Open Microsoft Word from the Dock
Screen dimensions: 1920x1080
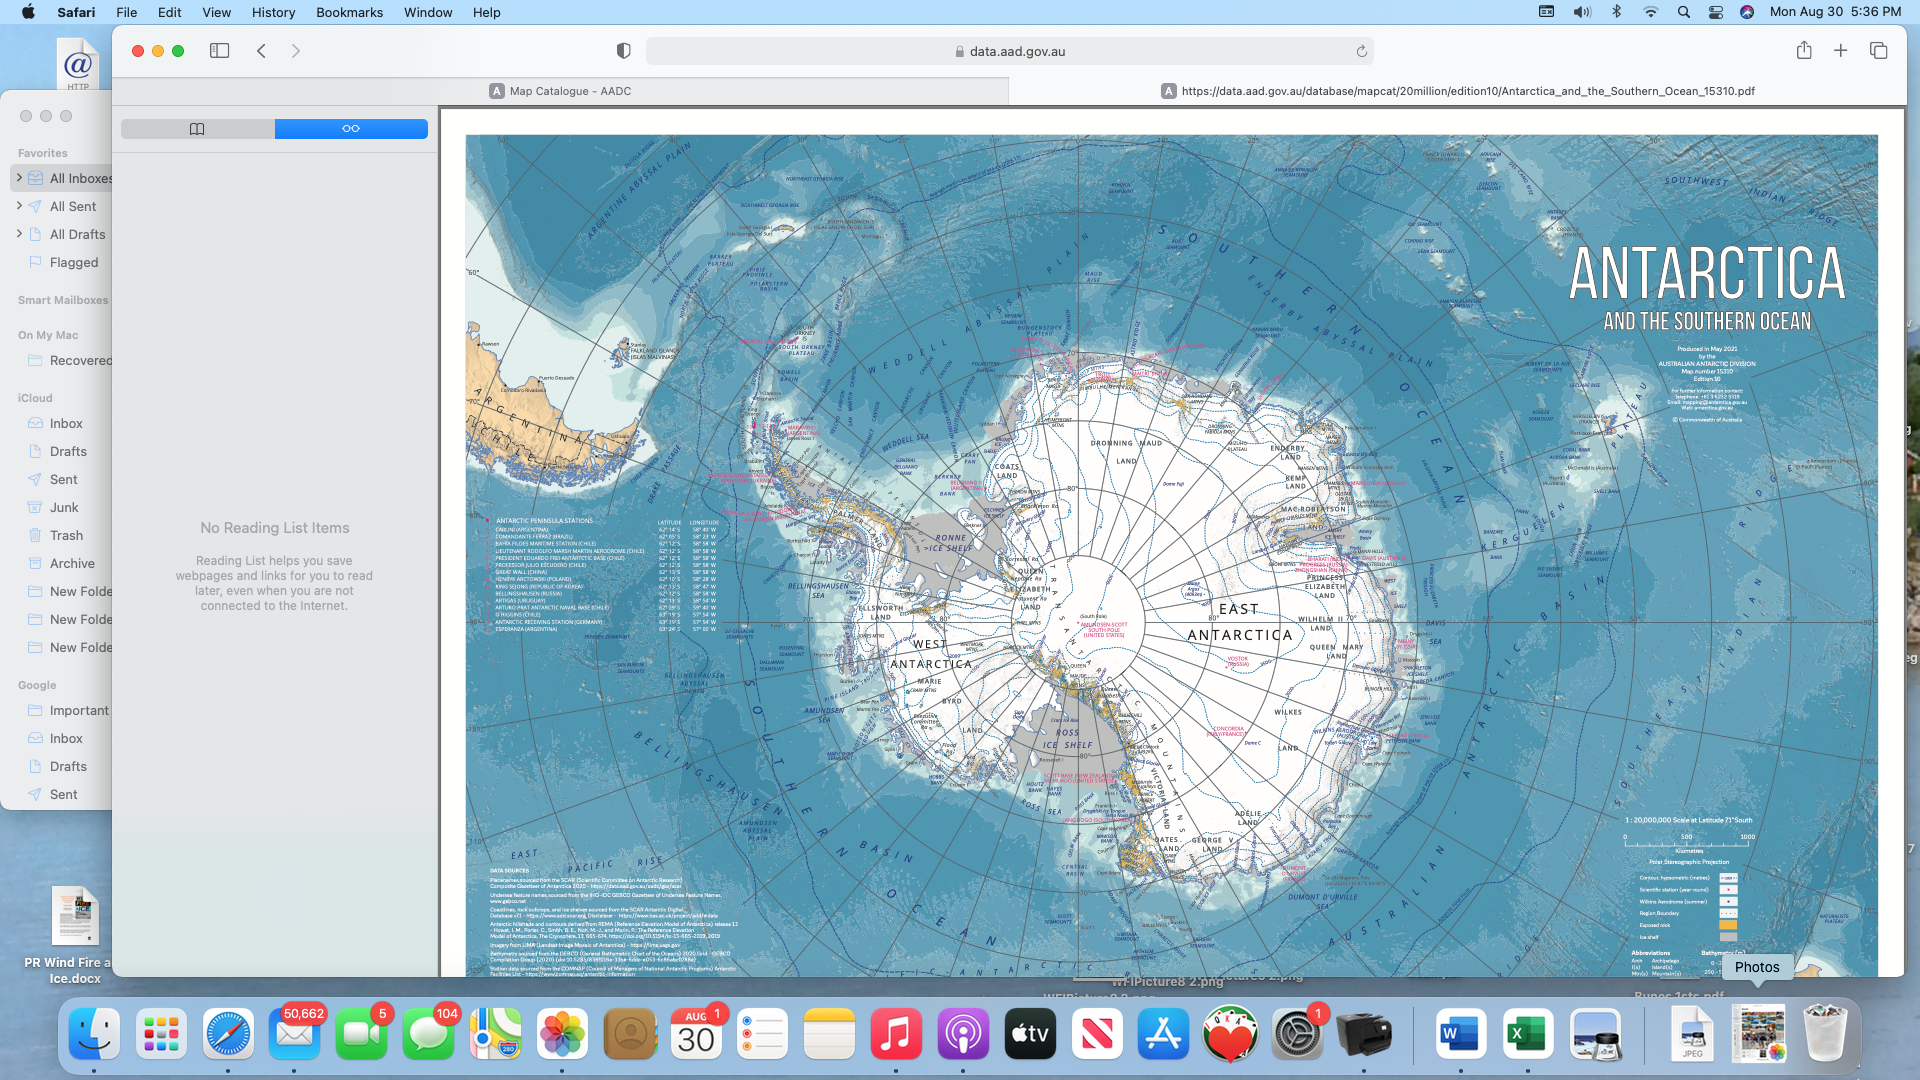click(x=1460, y=1034)
